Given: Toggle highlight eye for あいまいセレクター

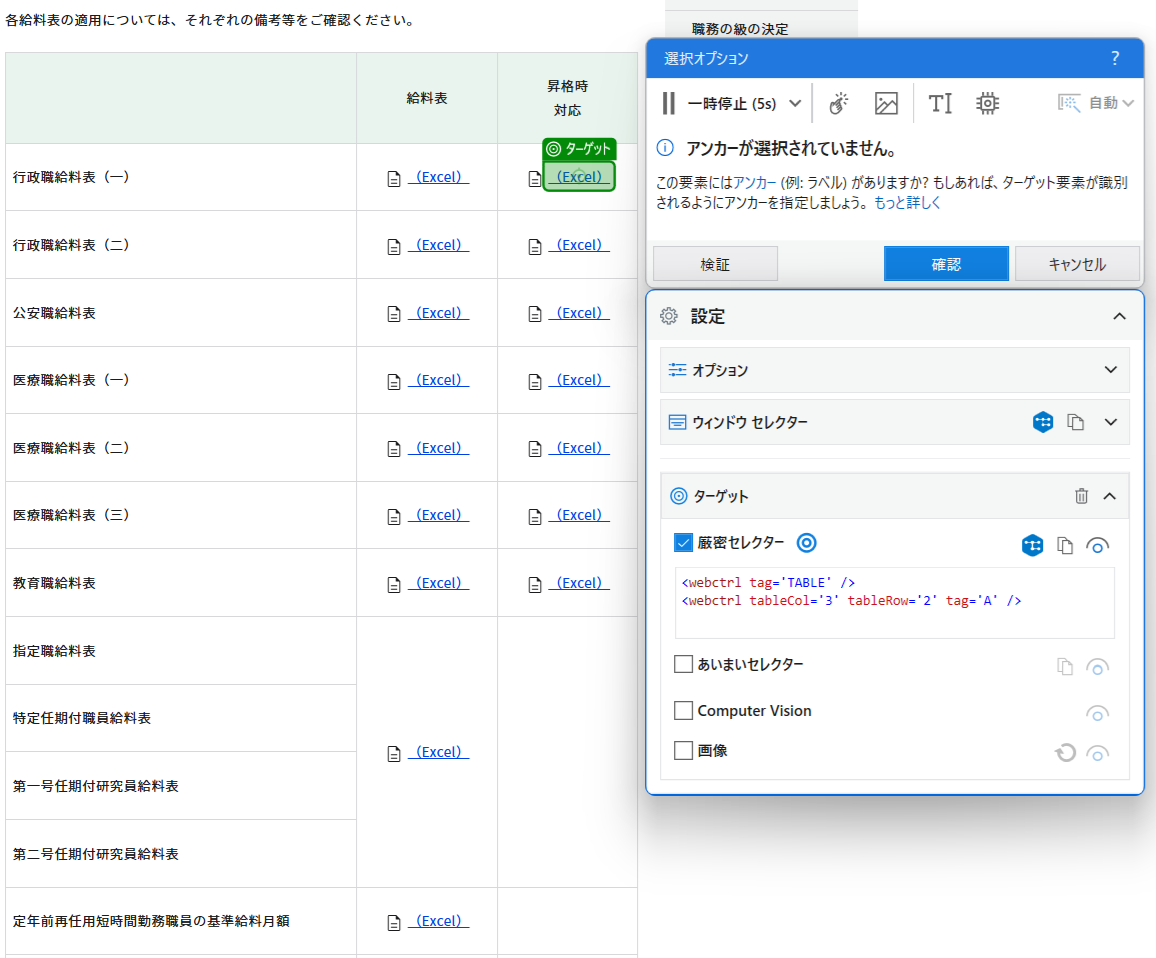Looking at the screenshot, I should [1097, 668].
